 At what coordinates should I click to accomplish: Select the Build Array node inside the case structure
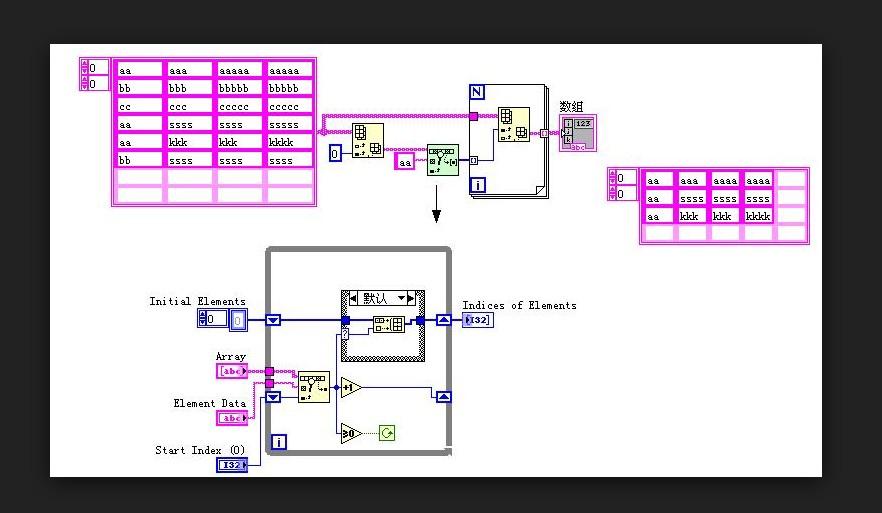pos(387,323)
